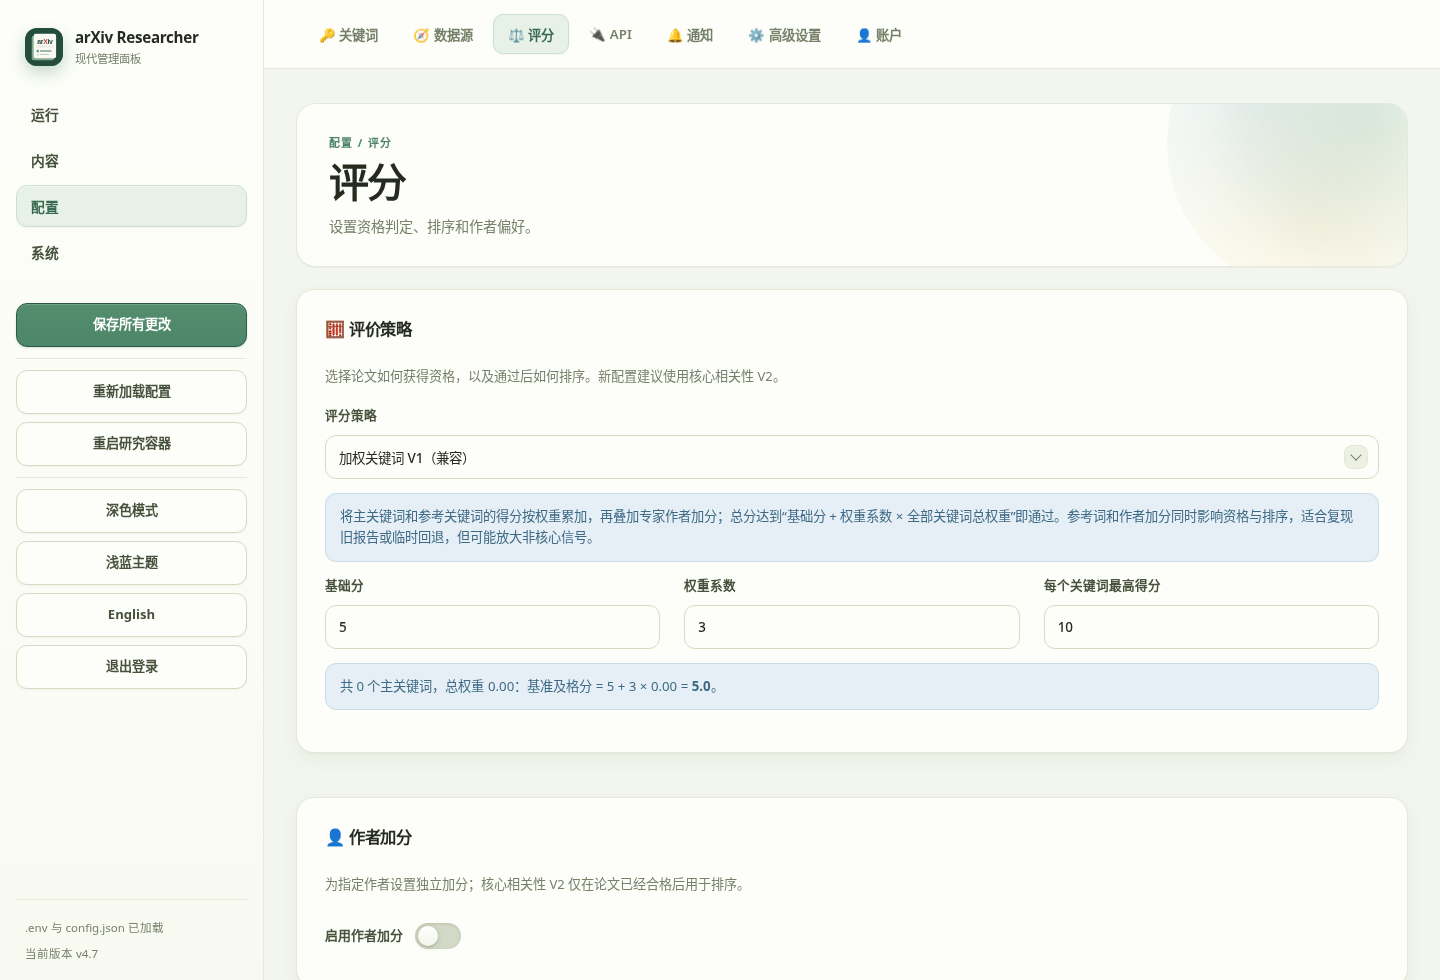
Task: Click the 权重系数 input field
Action: pos(852,627)
